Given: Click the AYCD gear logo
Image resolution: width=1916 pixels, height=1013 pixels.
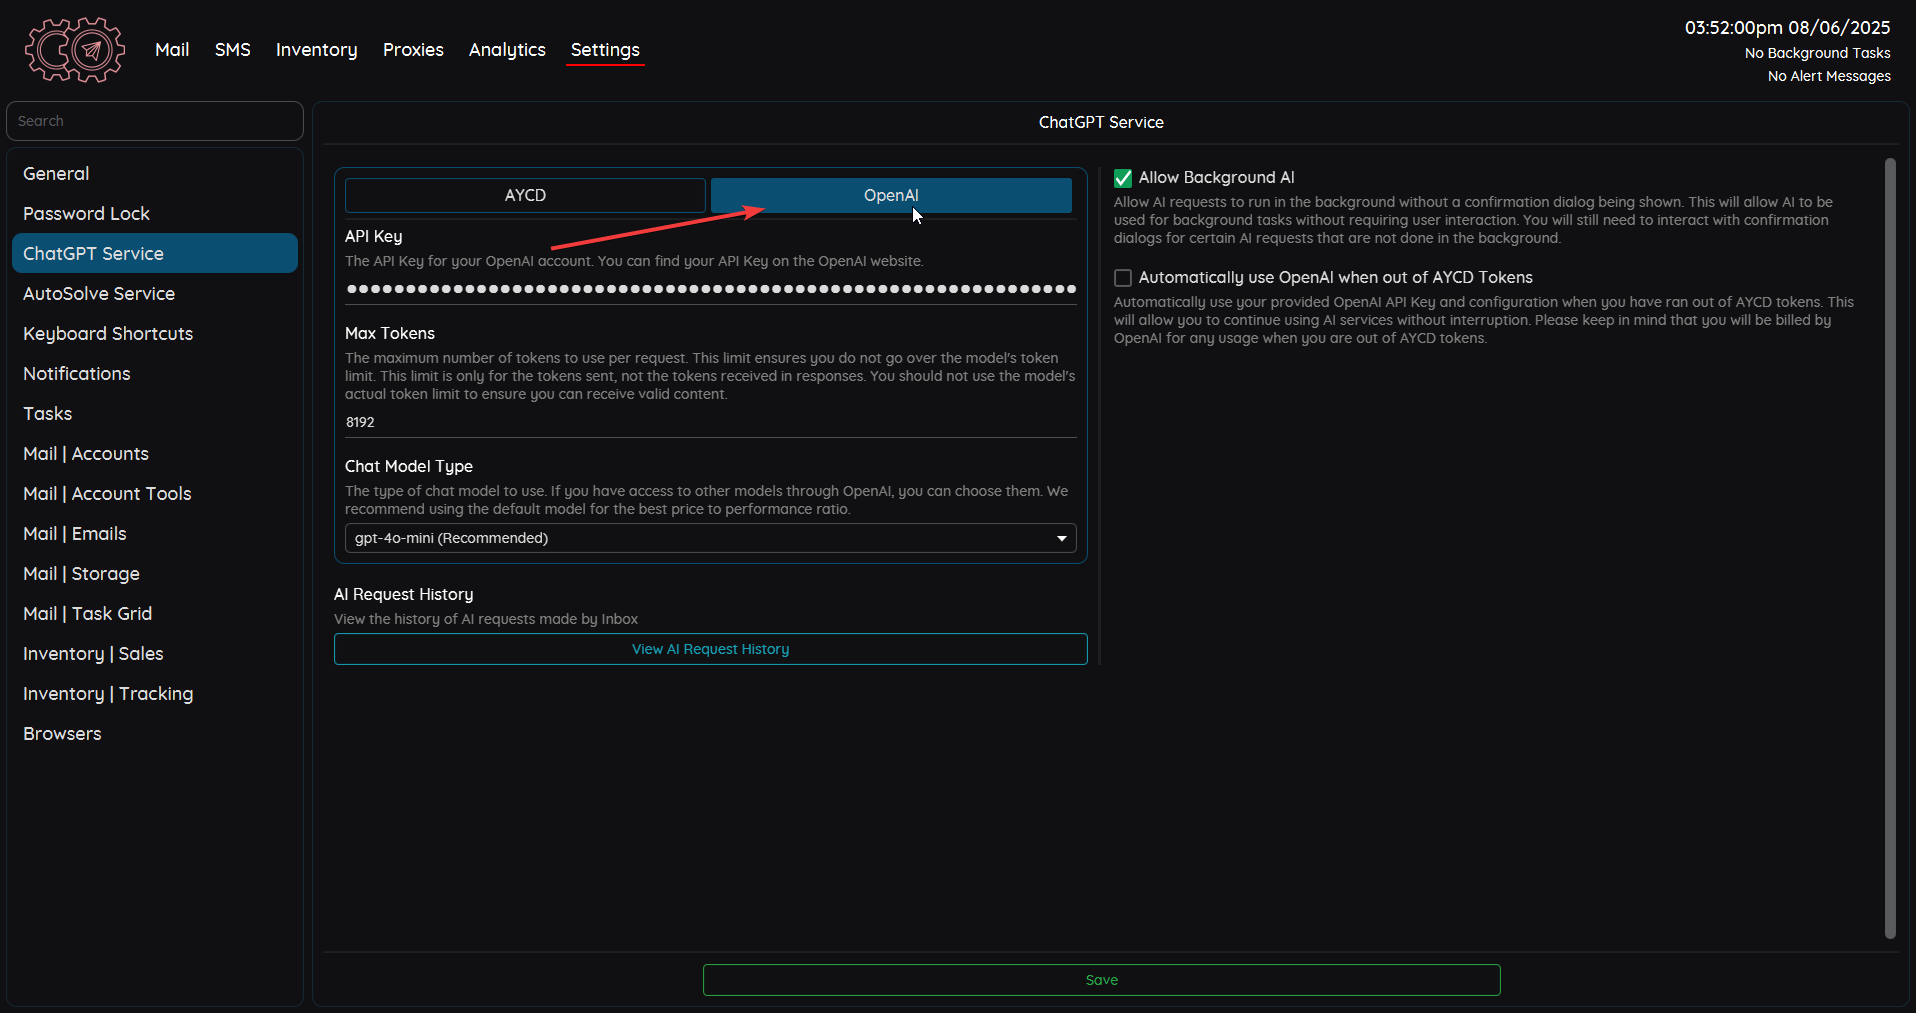Looking at the screenshot, I should tap(74, 49).
